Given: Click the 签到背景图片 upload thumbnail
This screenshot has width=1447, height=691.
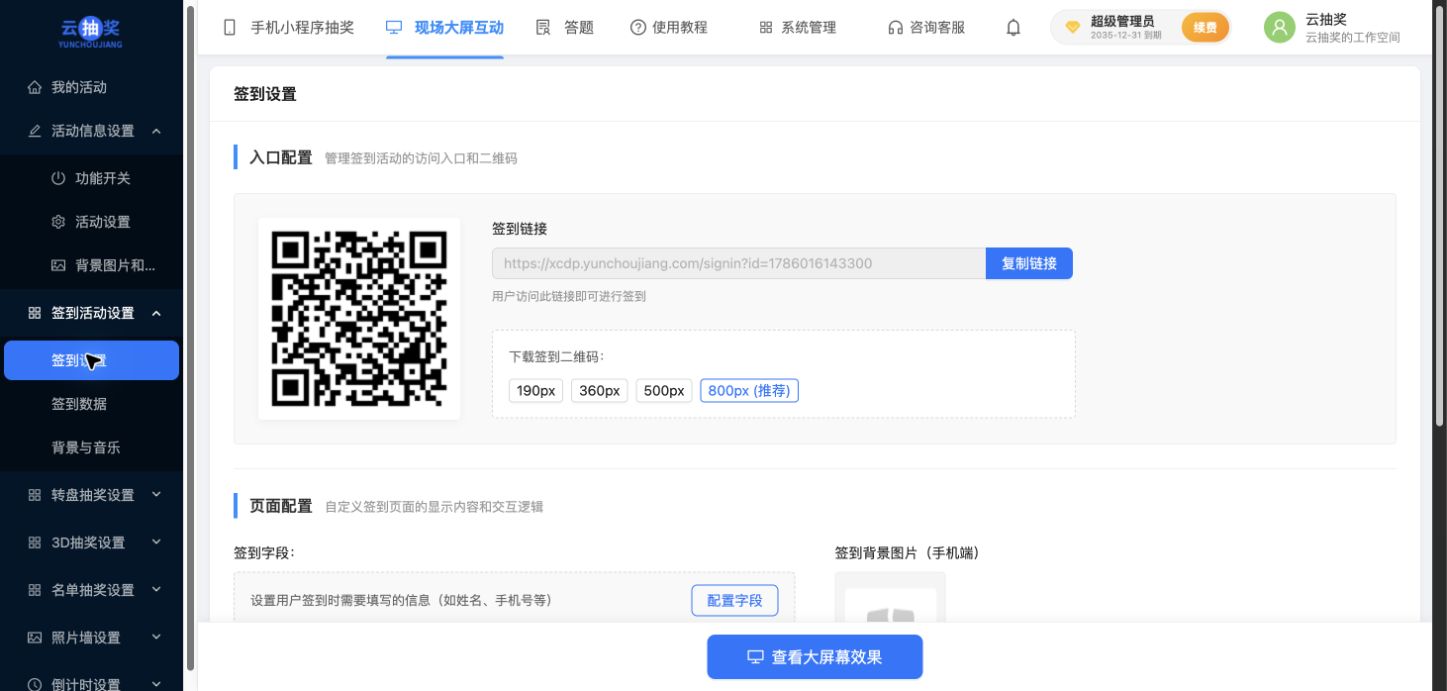Looking at the screenshot, I should (890, 598).
